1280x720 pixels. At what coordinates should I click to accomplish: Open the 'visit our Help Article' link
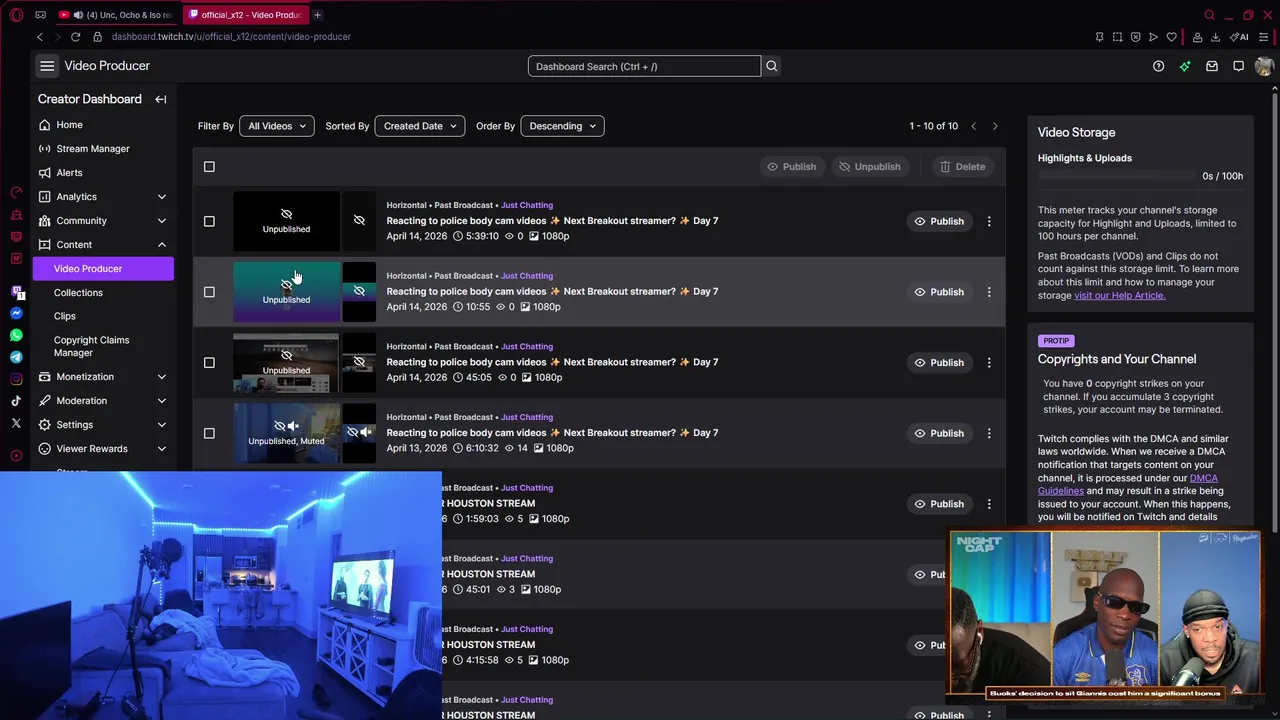(1119, 295)
